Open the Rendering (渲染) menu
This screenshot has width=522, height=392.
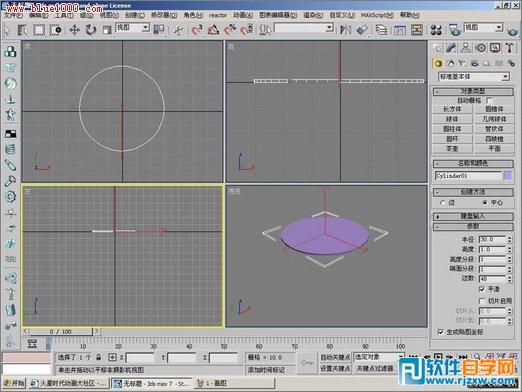[313, 15]
